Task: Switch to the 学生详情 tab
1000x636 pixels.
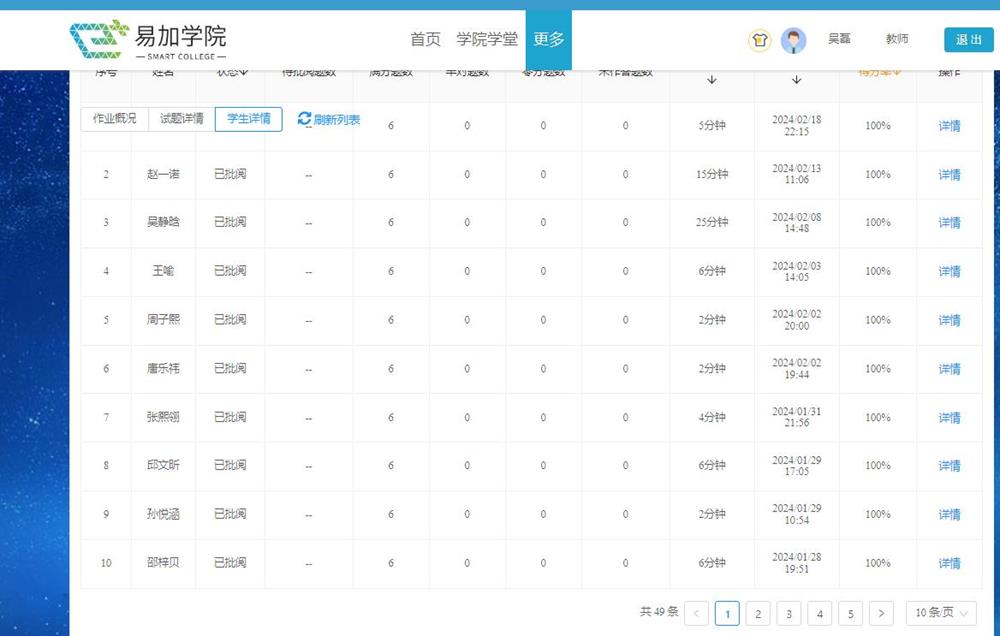Action: [x=249, y=119]
